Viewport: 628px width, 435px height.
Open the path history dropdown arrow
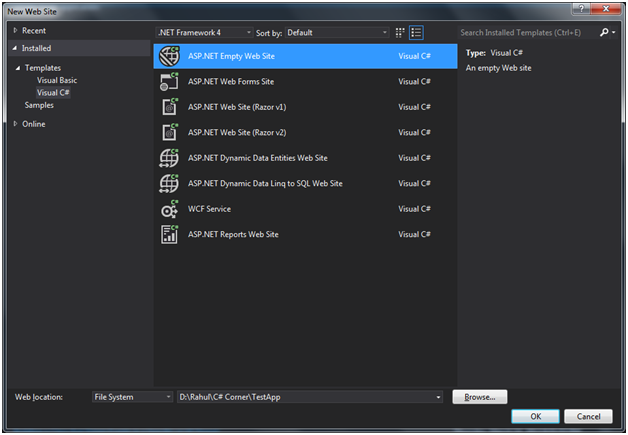[438, 397]
